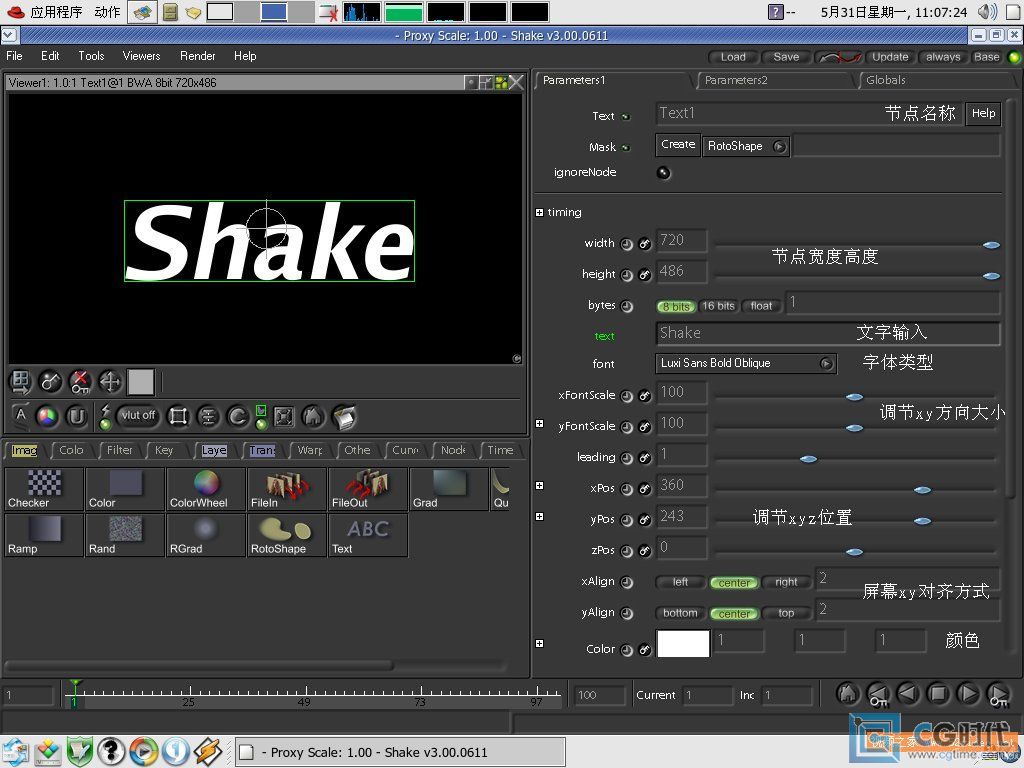Screen dimensions: 1024x768
Task: Insert a FileIn node
Action: [287, 488]
